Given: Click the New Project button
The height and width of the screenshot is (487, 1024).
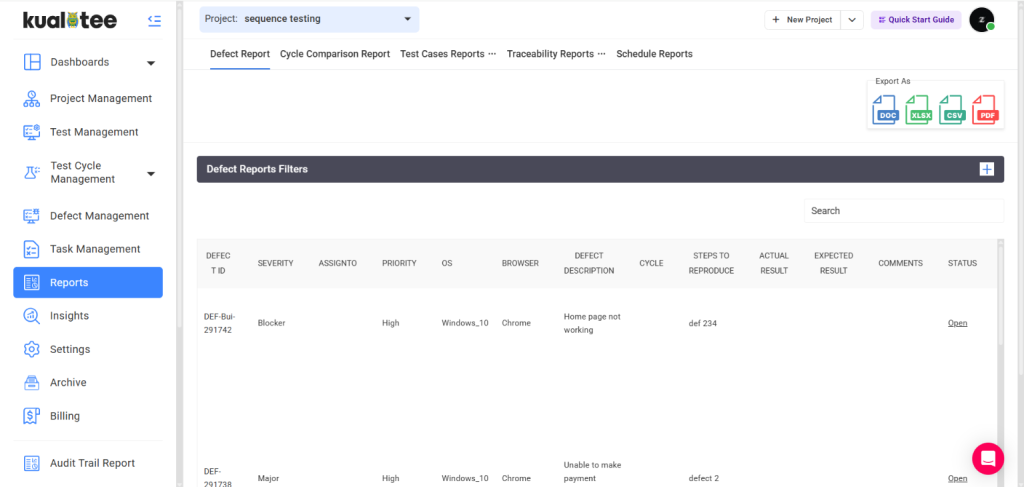Looking at the screenshot, I should (x=802, y=20).
